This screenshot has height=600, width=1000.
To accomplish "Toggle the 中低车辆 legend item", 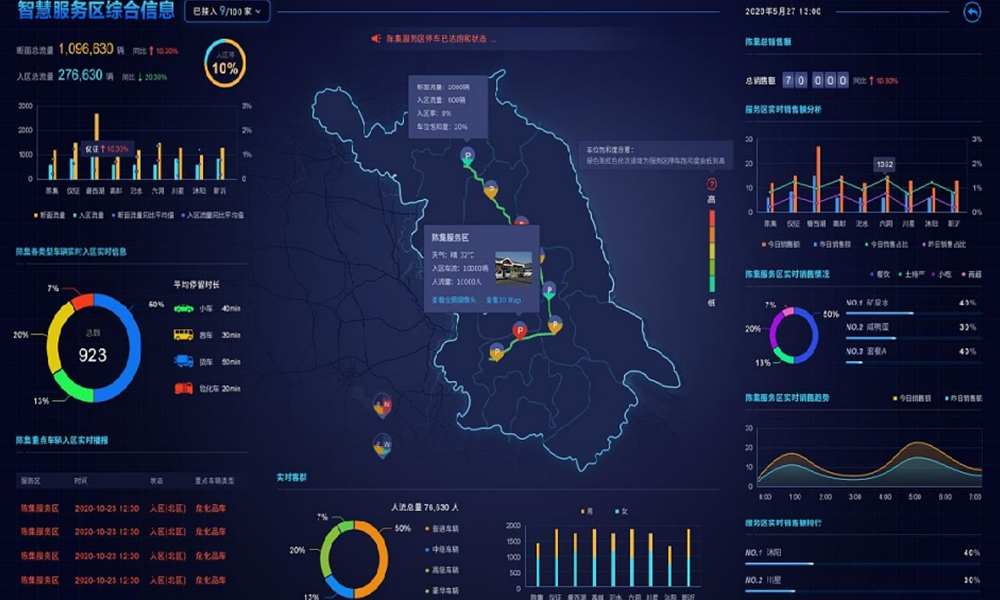I will (x=442, y=550).
